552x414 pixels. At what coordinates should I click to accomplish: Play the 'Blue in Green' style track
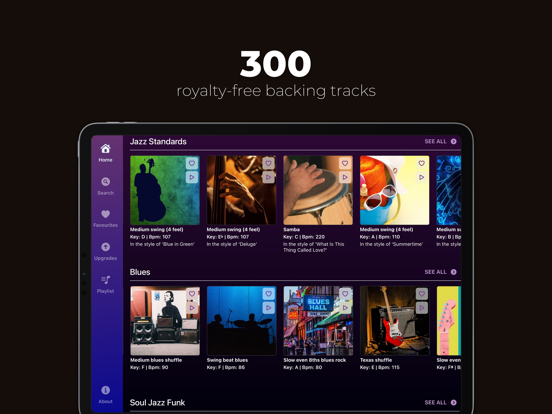(192, 177)
